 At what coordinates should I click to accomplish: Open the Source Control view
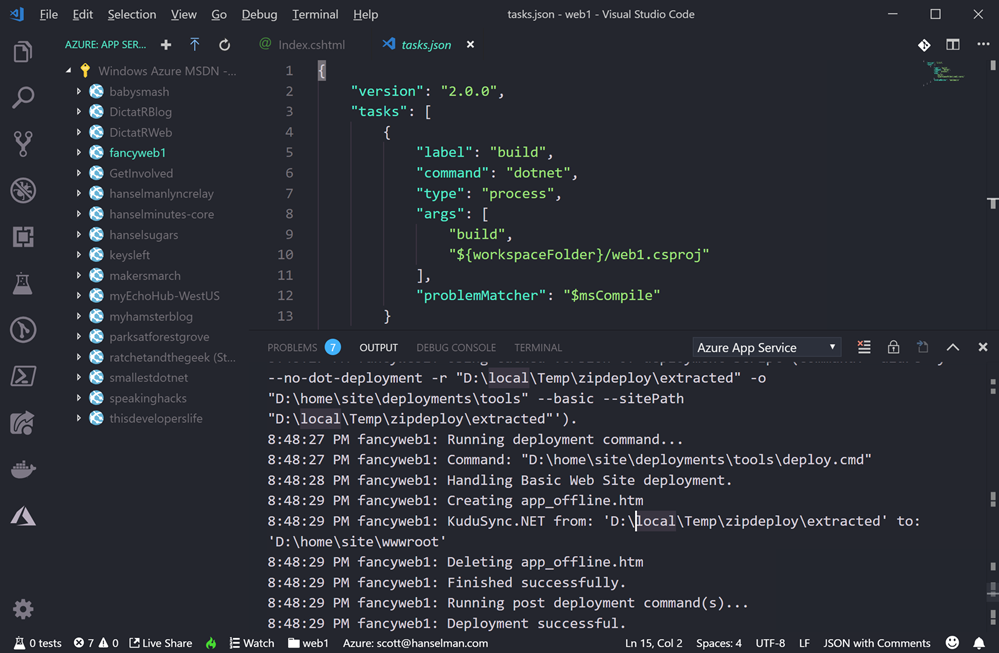pos(23,144)
